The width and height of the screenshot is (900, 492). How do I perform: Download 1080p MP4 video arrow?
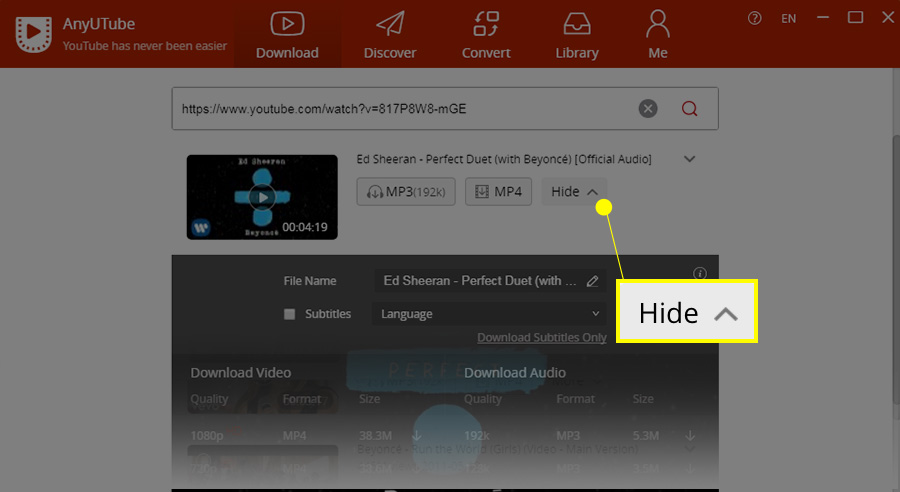pos(417,436)
